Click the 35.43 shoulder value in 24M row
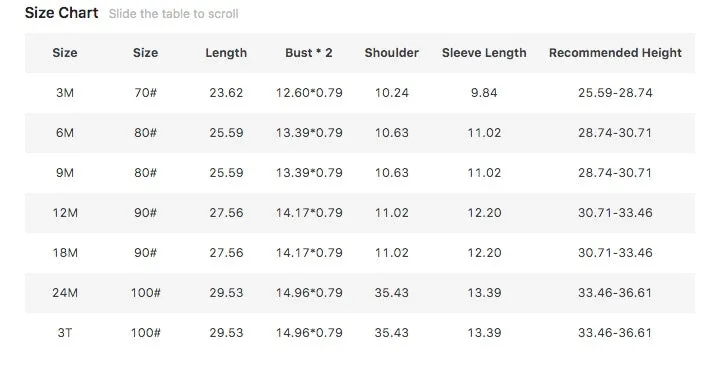Screen dimensions: 718x373 pyautogui.click(x=392, y=293)
